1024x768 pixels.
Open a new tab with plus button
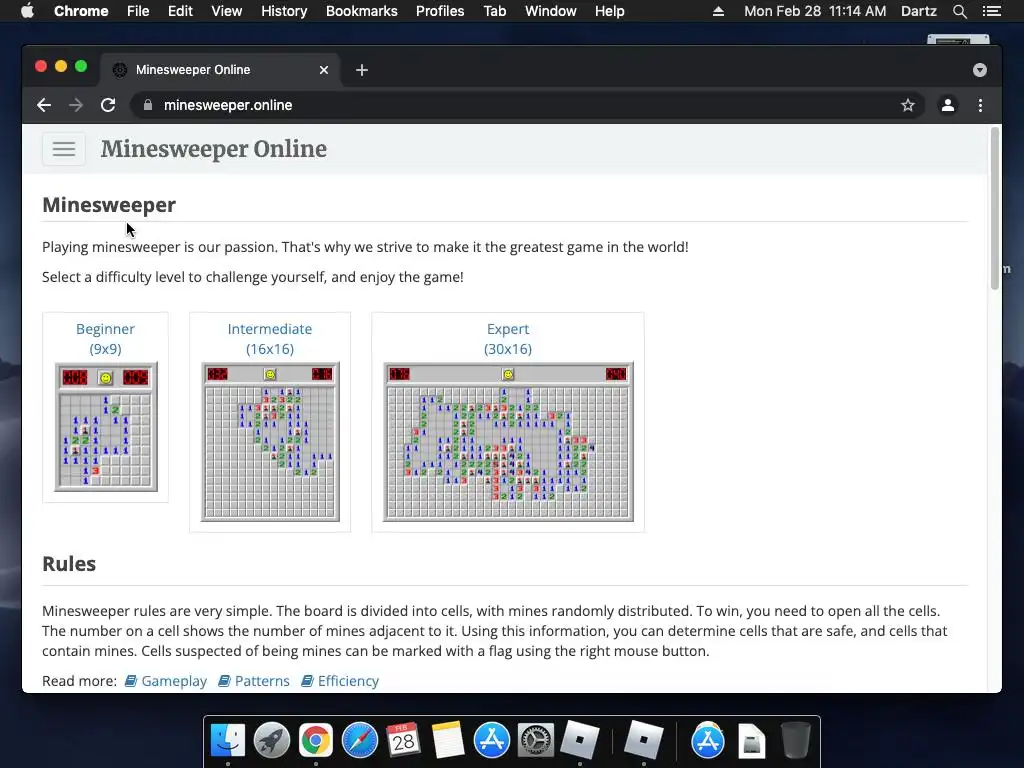[x=362, y=70]
